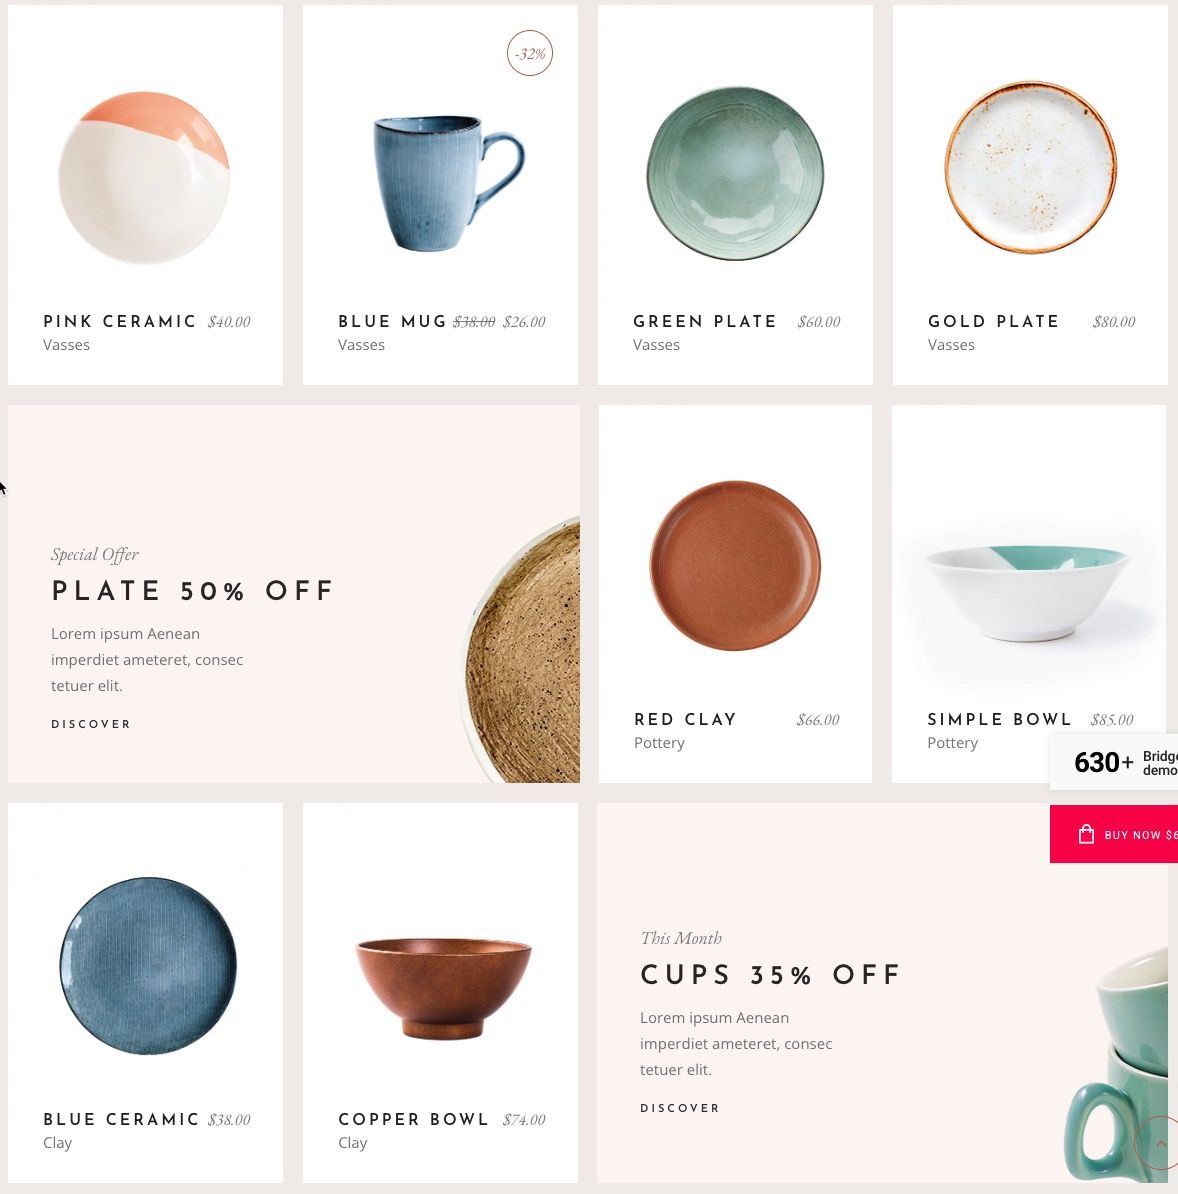Image resolution: width=1178 pixels, height=1194 pixels.
Task: Click the Clay category under Copper Bowl
Action: pyautogui.click(x=353, y=1142)
